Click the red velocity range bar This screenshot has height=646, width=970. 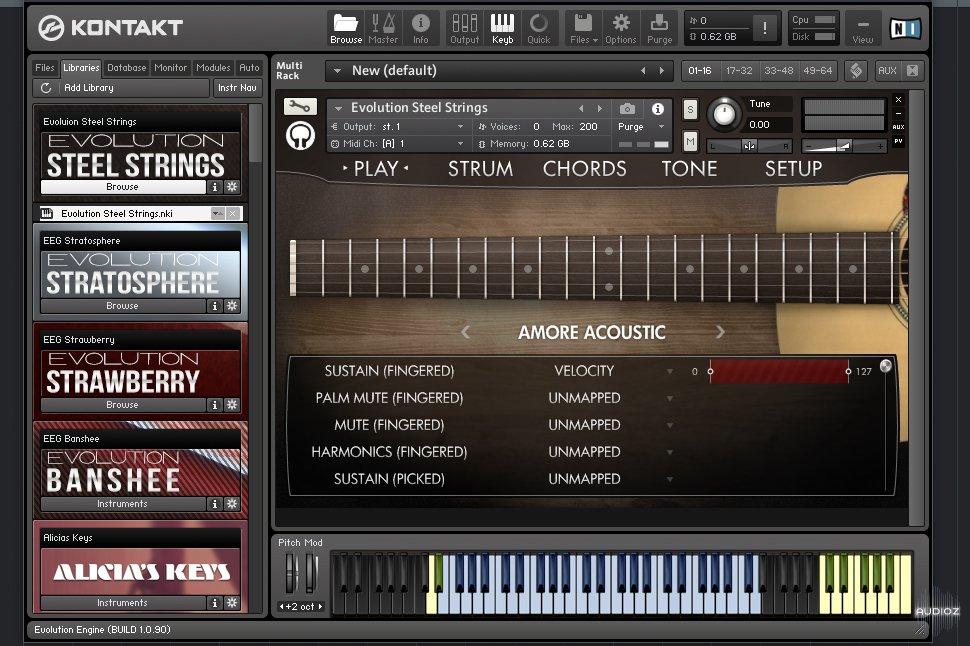coord(779,371)
